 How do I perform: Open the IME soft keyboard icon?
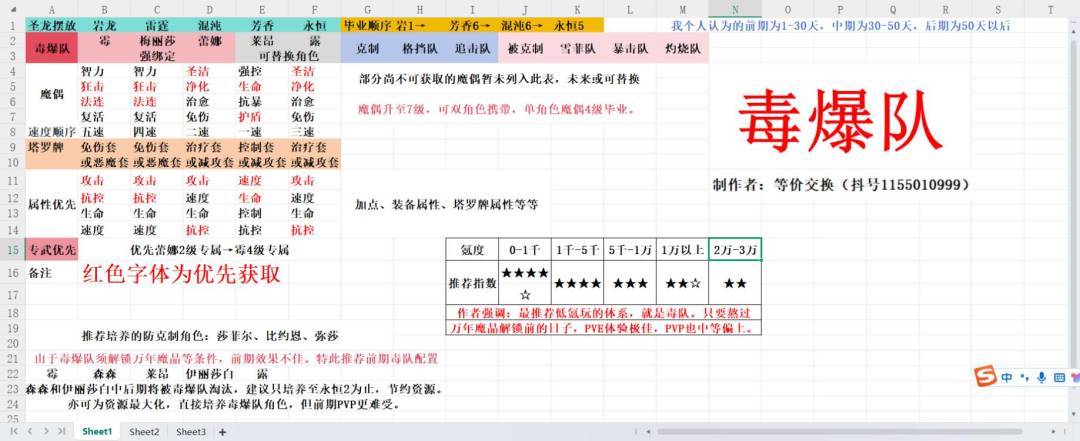coord(1058,378)
